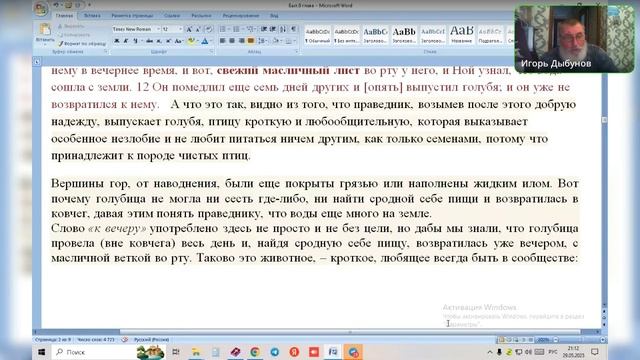Screen dimensions: 640x360
Task: Select the Format Painter brush
Action: [x=82, y=43]
